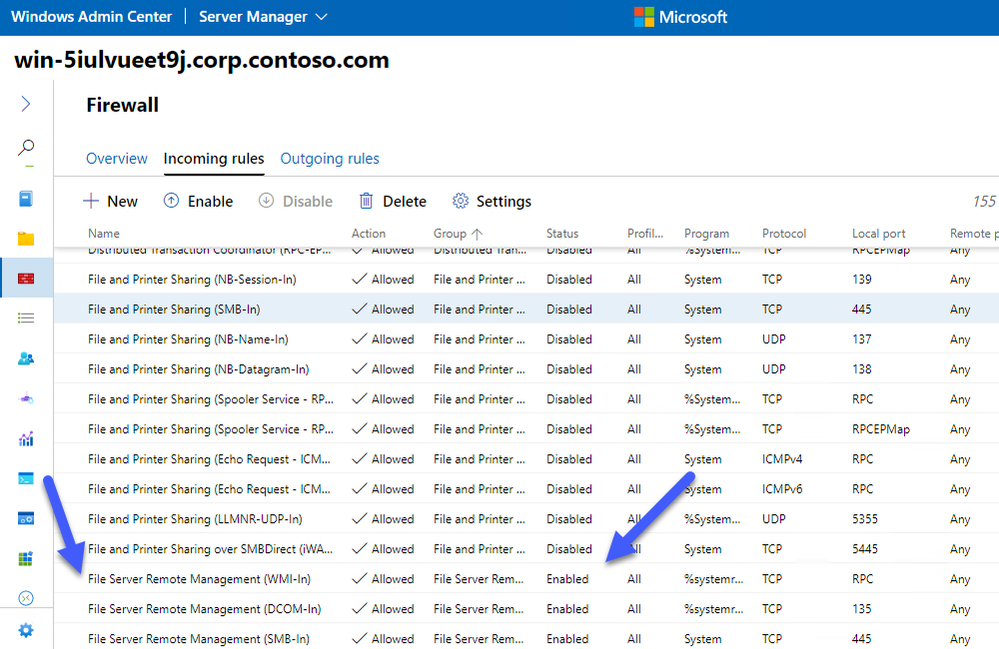Open the sidebar Settings gear icon

coord(25,631)
